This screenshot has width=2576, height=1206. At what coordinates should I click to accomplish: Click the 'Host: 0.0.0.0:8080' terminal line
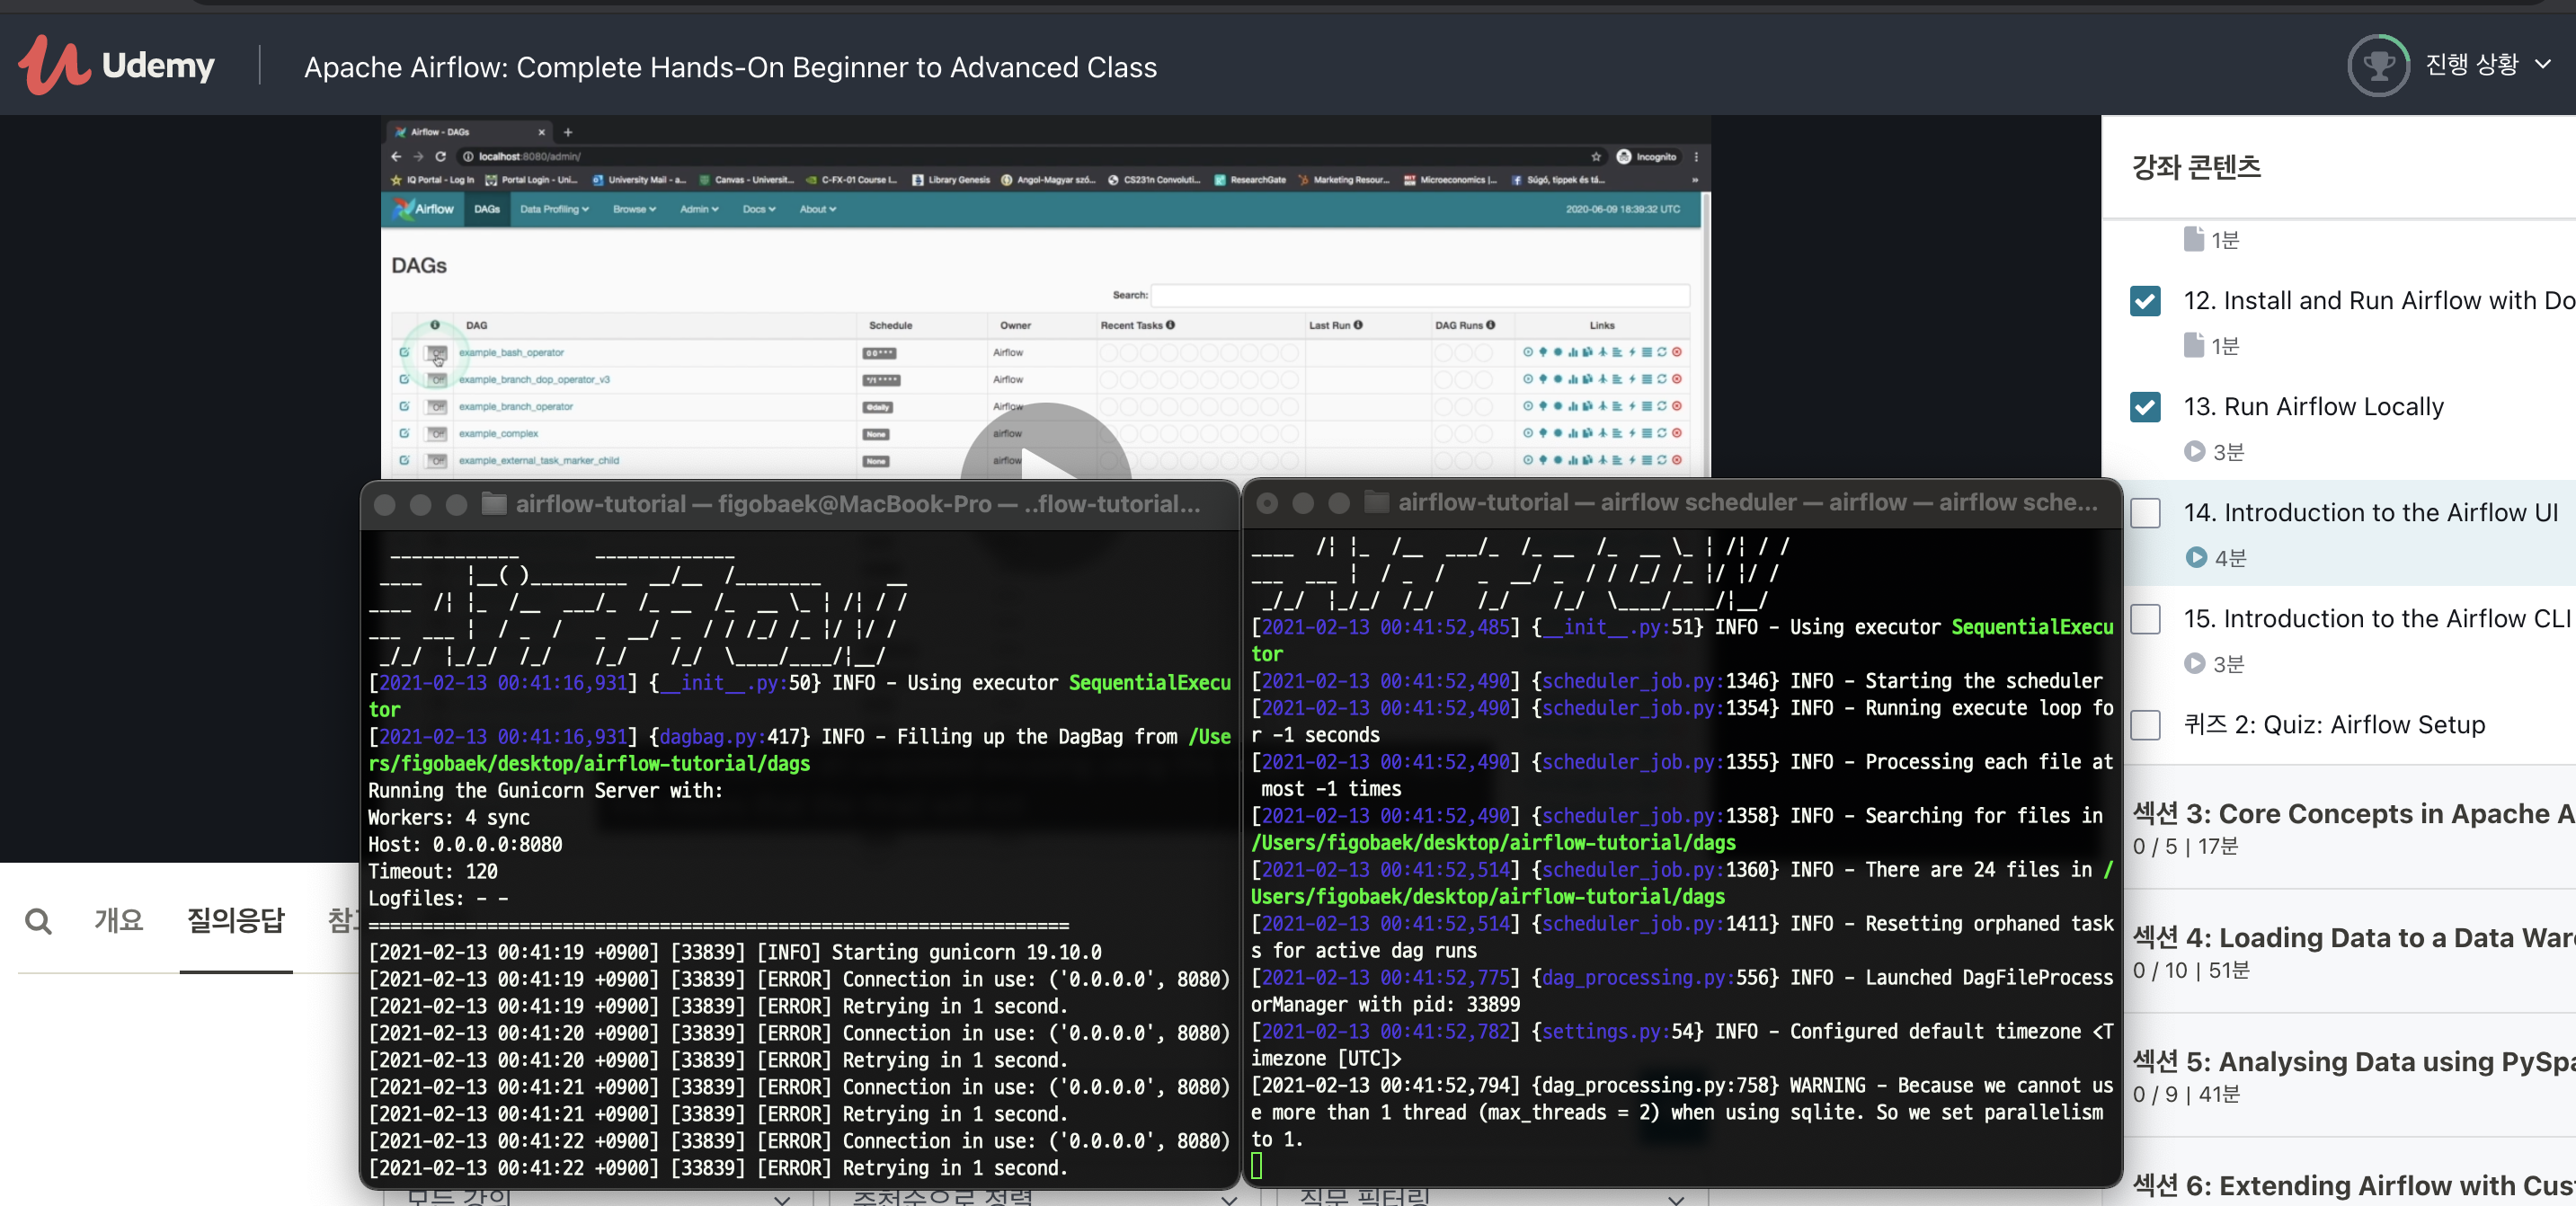(x=465, y=844)
